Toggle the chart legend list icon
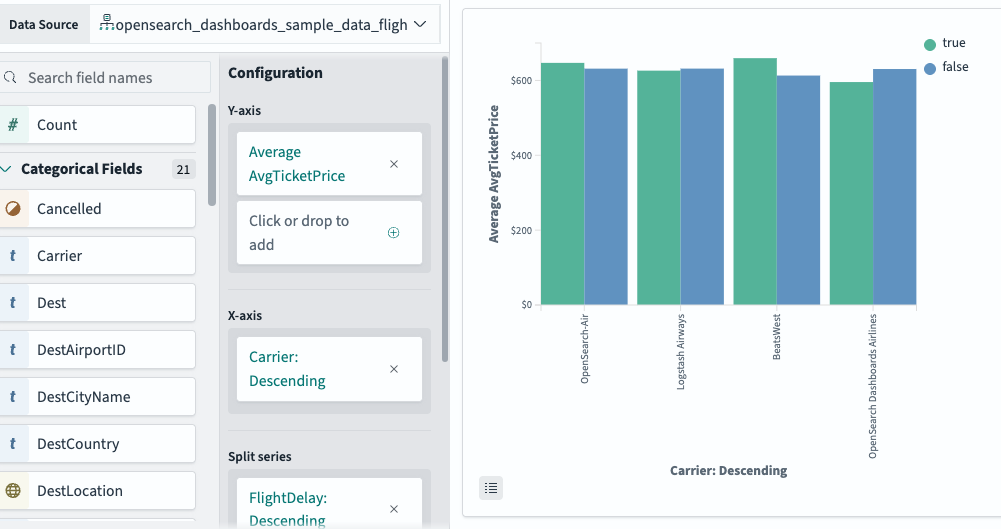 [x=491, y=488]
